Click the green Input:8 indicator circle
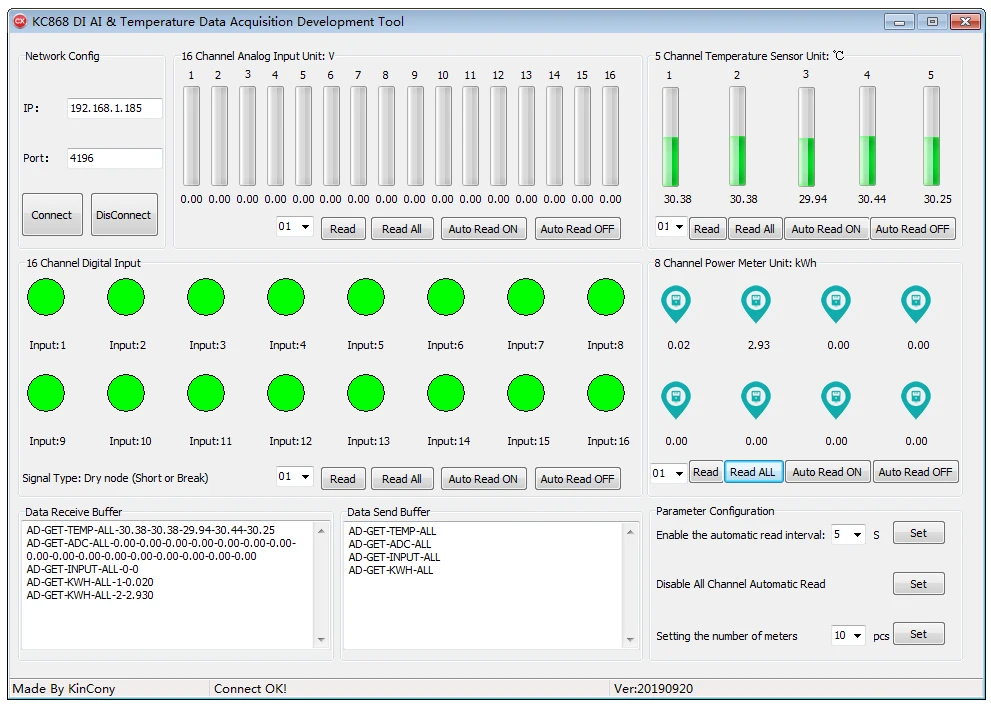991x705 pixels. (606, 298)
